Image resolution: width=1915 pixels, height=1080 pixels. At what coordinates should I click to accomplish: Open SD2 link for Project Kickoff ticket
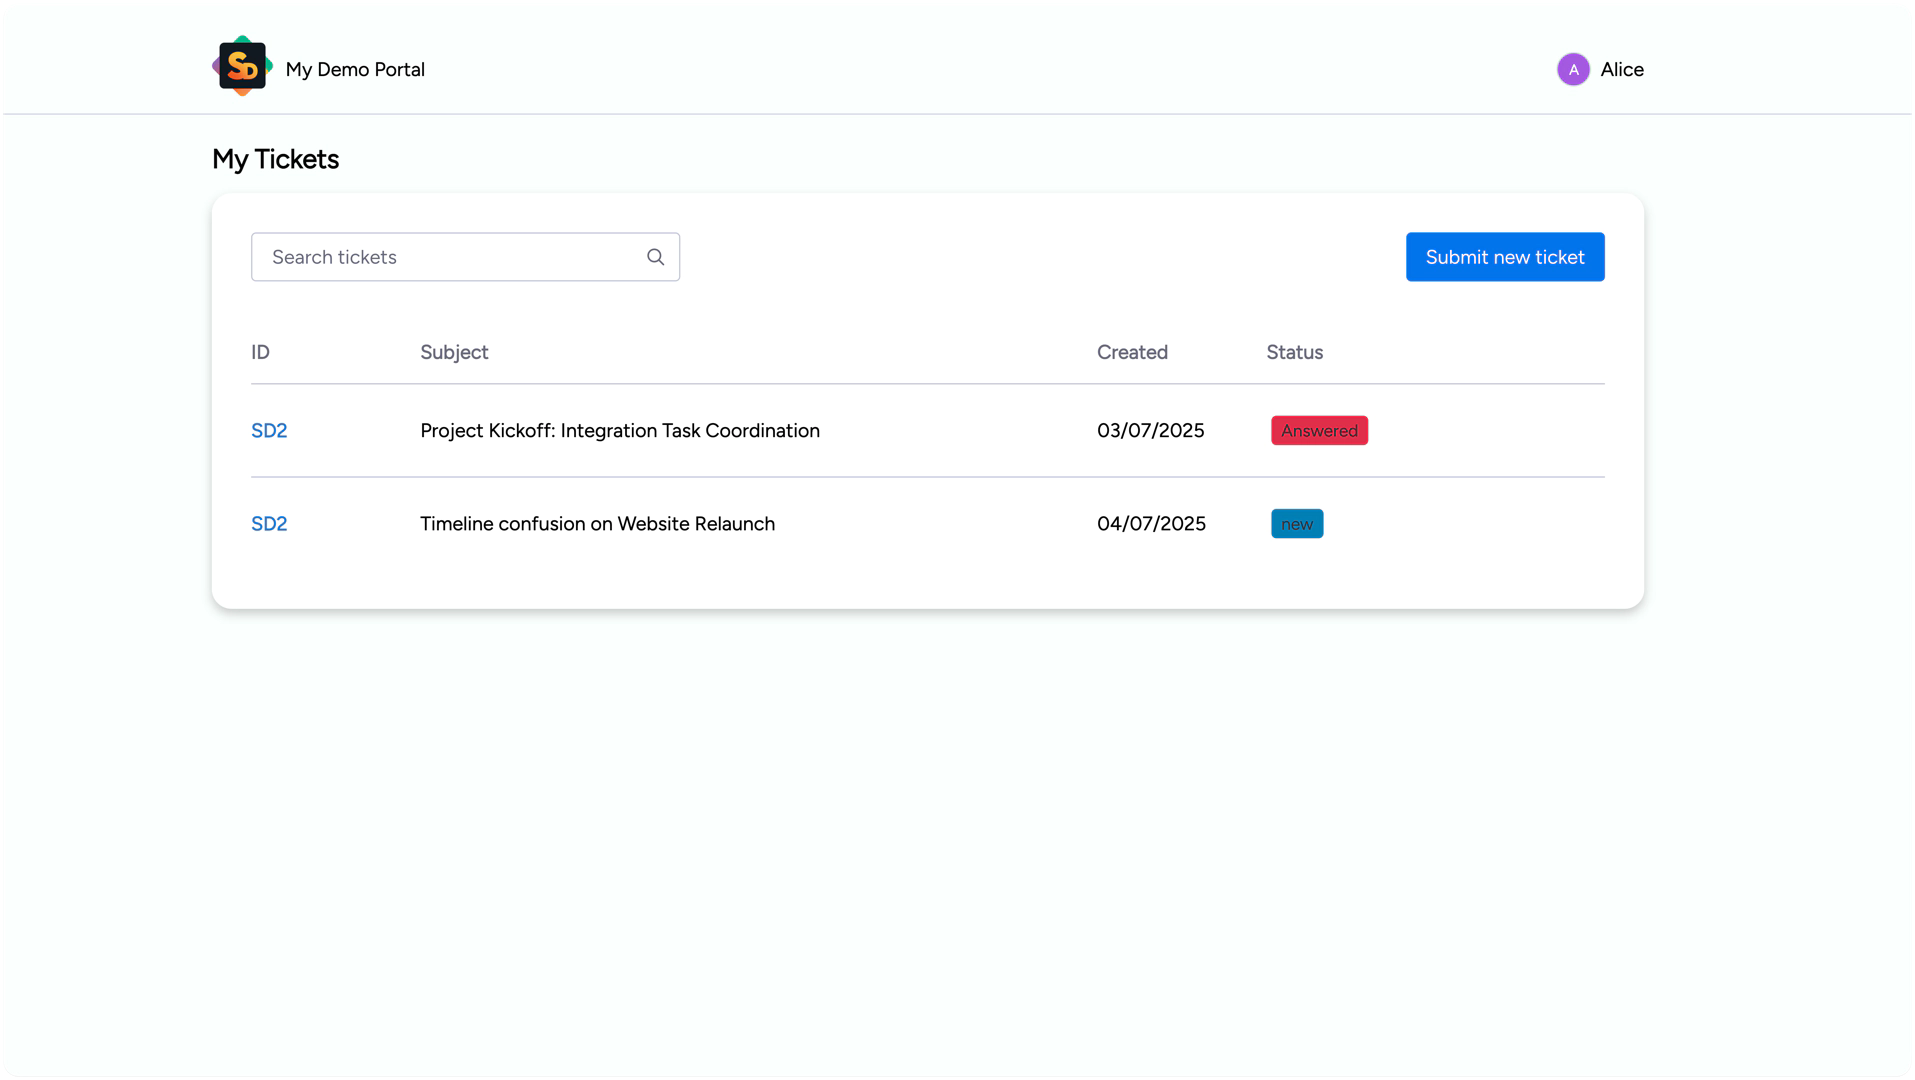point(269,430)
